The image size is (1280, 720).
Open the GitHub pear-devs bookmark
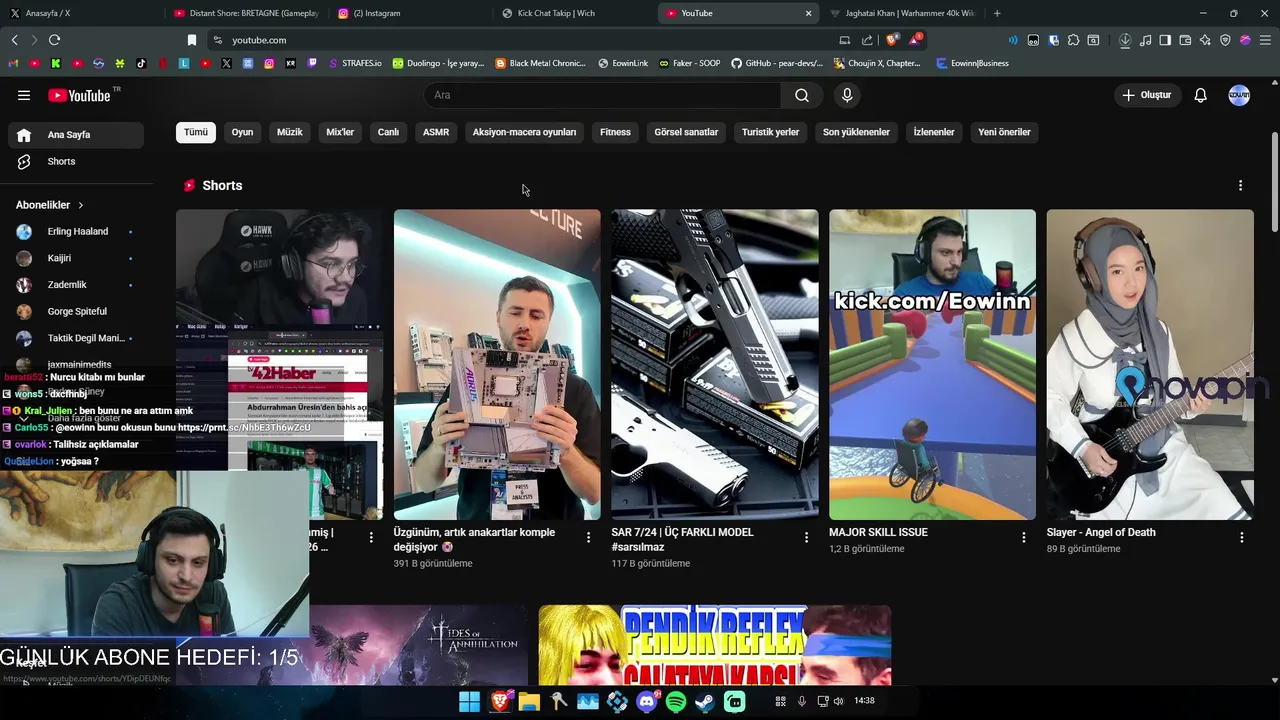coord(776,63)
